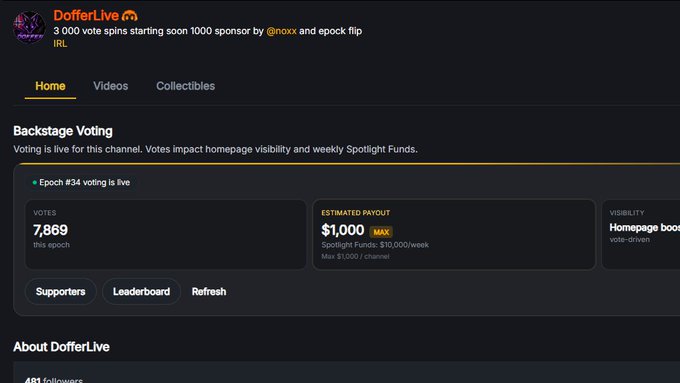Open the Supporters list
This screenshot has height=383, width=680.
click(x=60, y=291)
